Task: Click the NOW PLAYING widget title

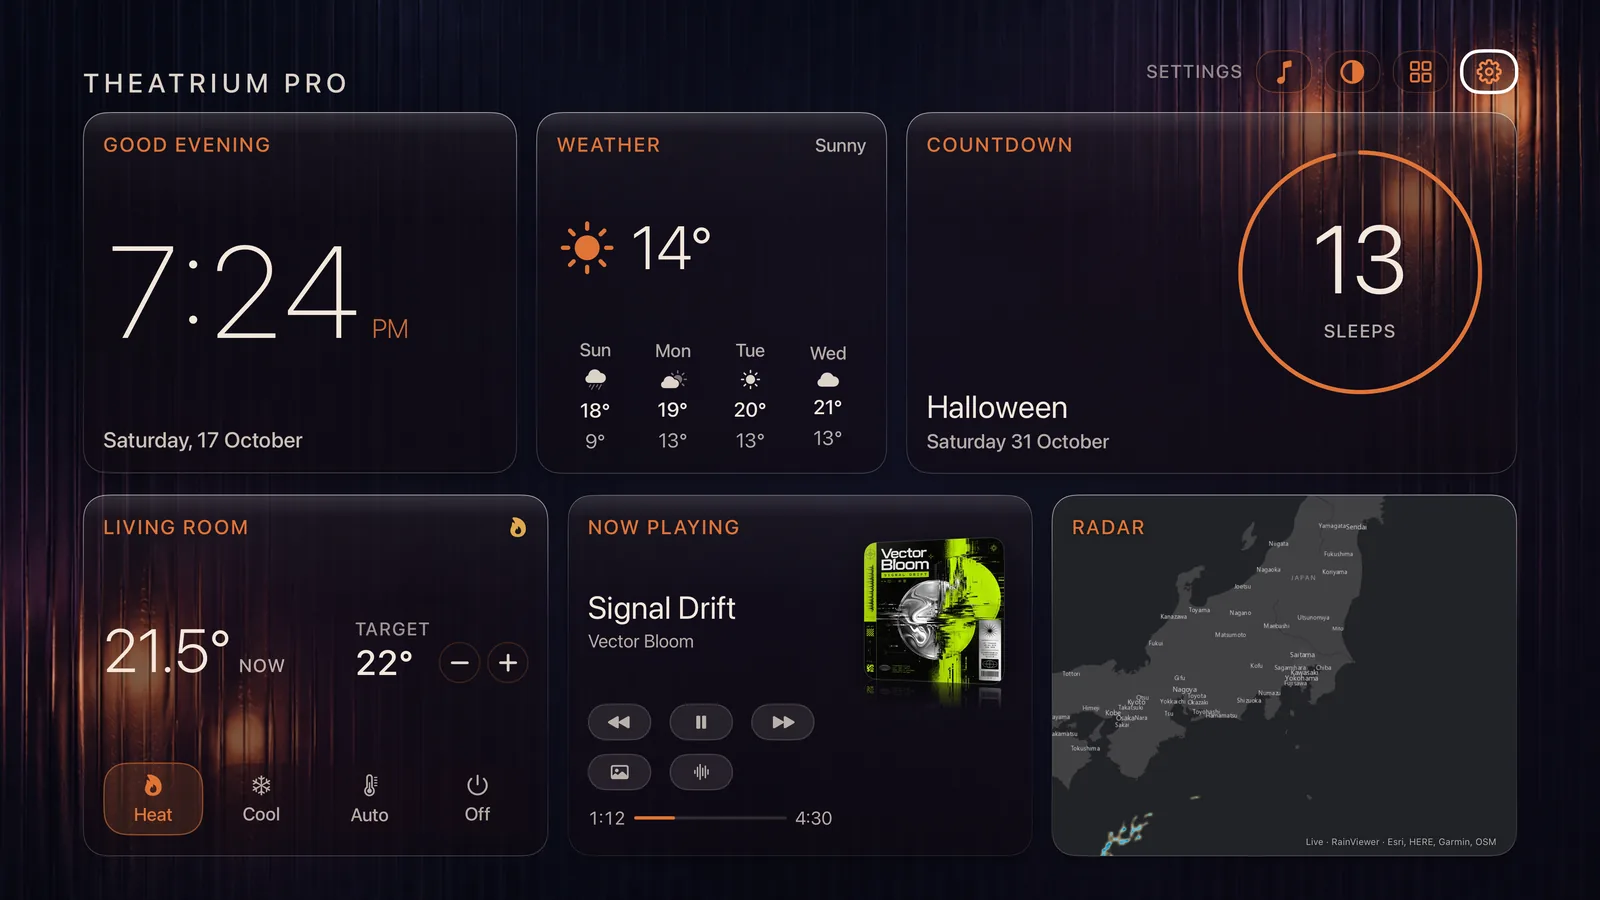Action: [664, 527]
